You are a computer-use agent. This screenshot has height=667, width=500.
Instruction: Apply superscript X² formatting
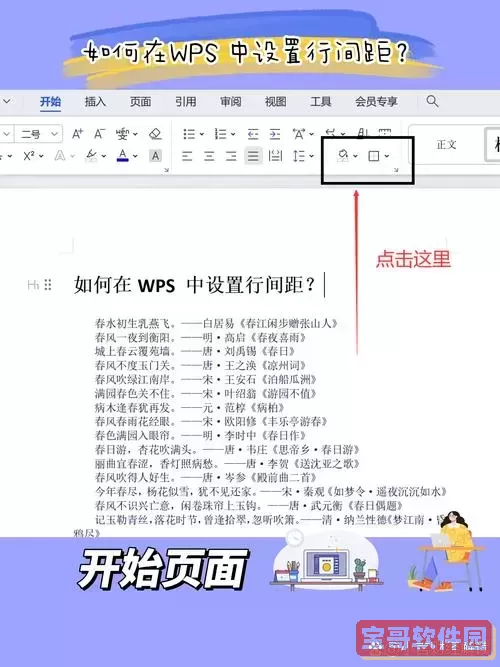(x=29, y=156)
